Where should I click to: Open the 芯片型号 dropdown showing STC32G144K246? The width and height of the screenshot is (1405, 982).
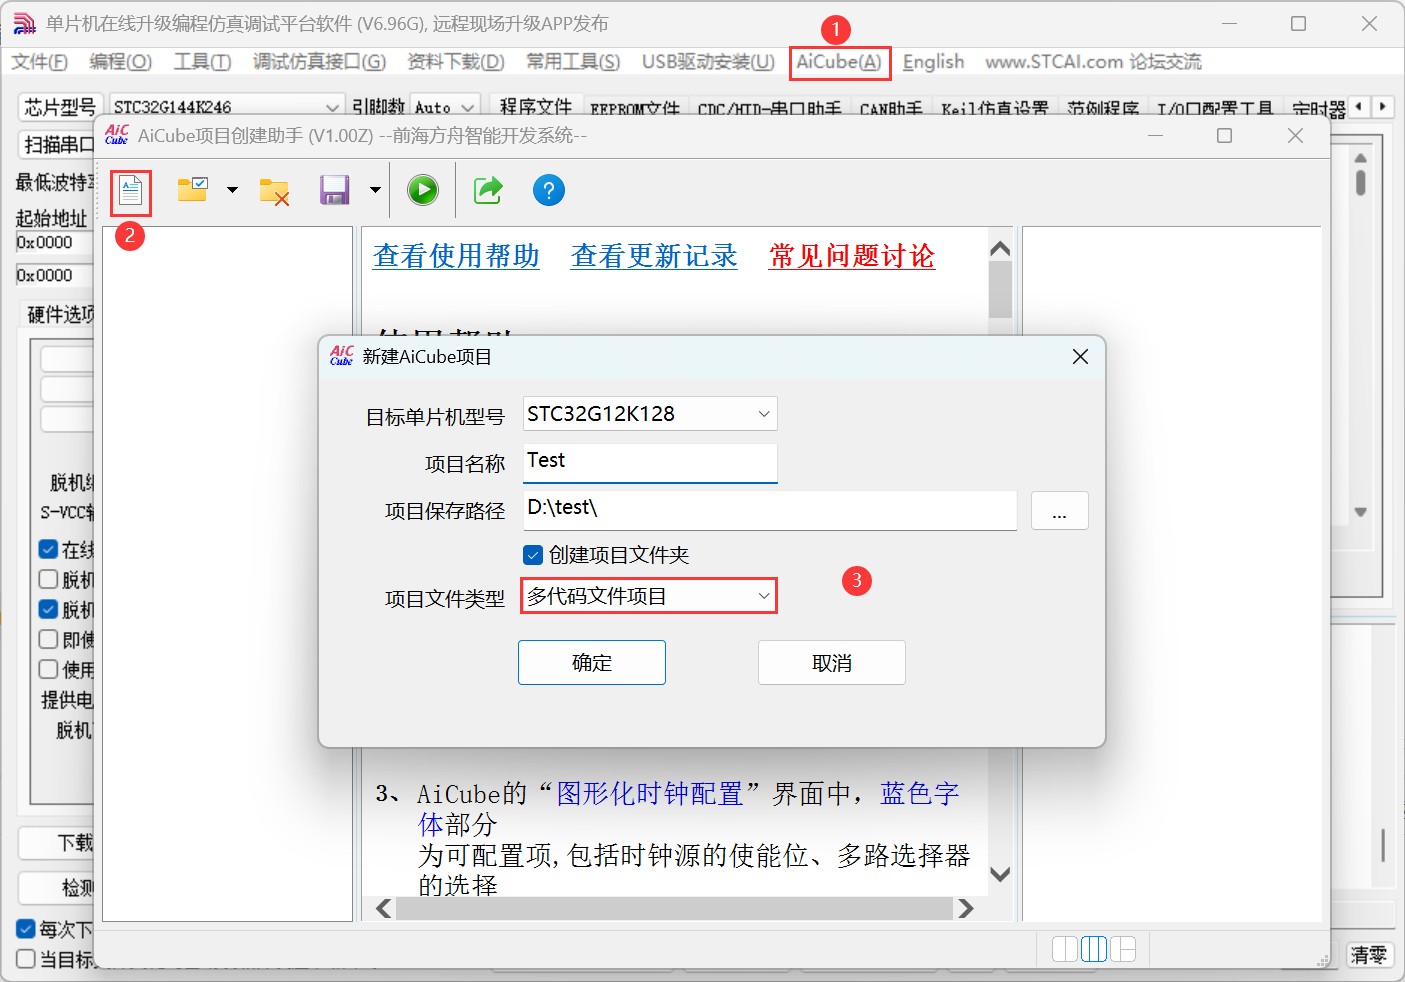(333, 105)
